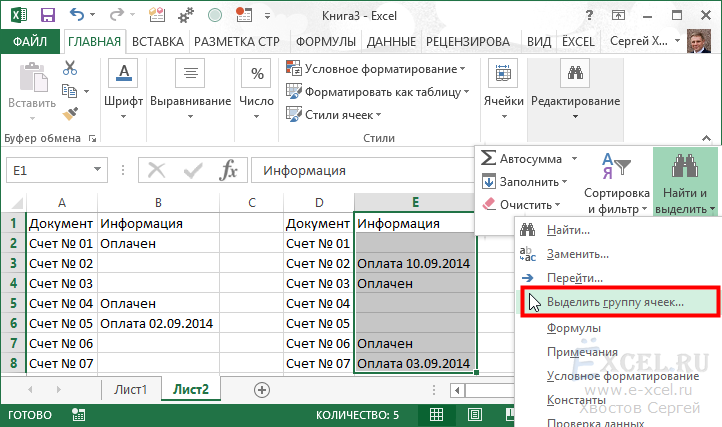This screenshot has height=427, width=722.
Task: Select row 5 header
Action: tap(13, 304)
